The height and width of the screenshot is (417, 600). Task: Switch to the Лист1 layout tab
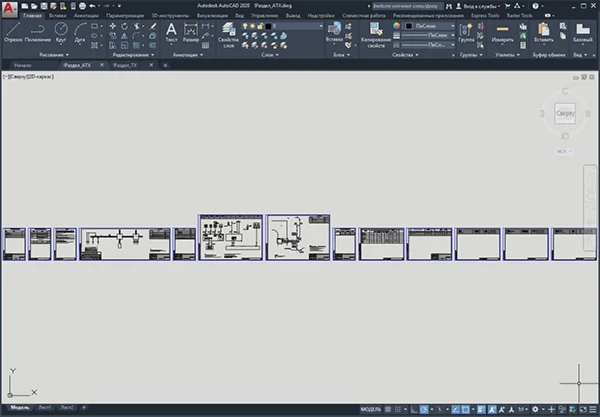45,407
